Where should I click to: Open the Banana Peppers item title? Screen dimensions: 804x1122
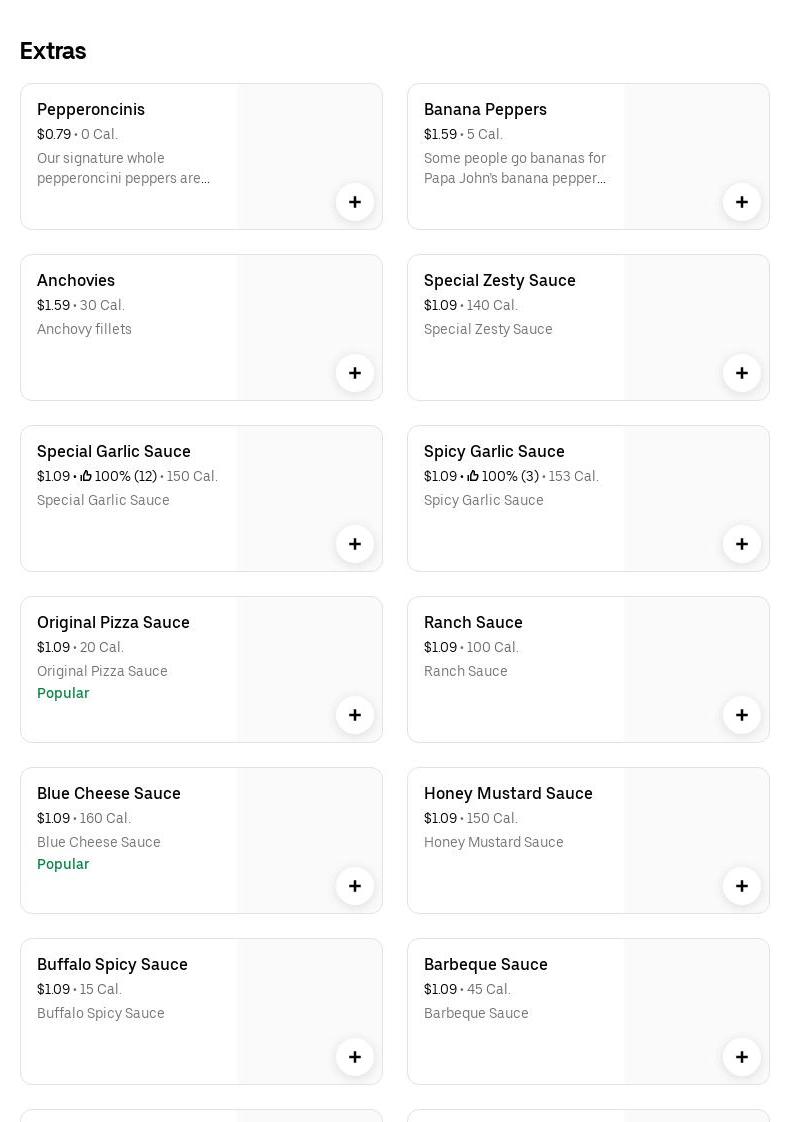pos(485,110)
